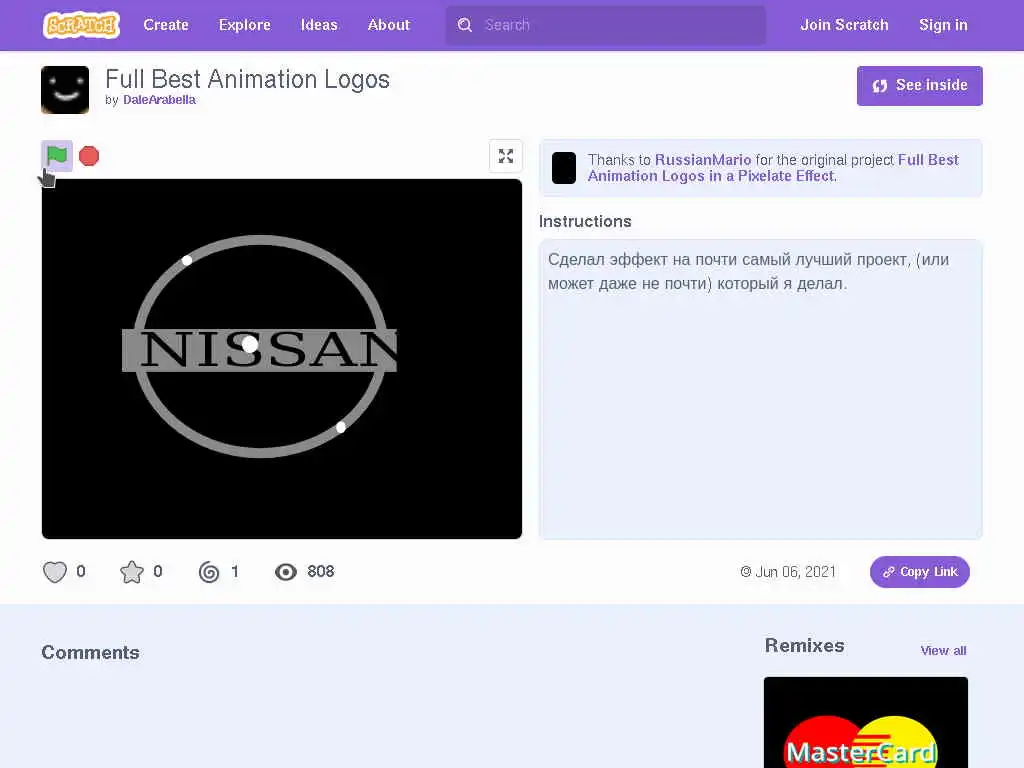
Task: Click the Scratch logo
Action: (x=81, y=25)
